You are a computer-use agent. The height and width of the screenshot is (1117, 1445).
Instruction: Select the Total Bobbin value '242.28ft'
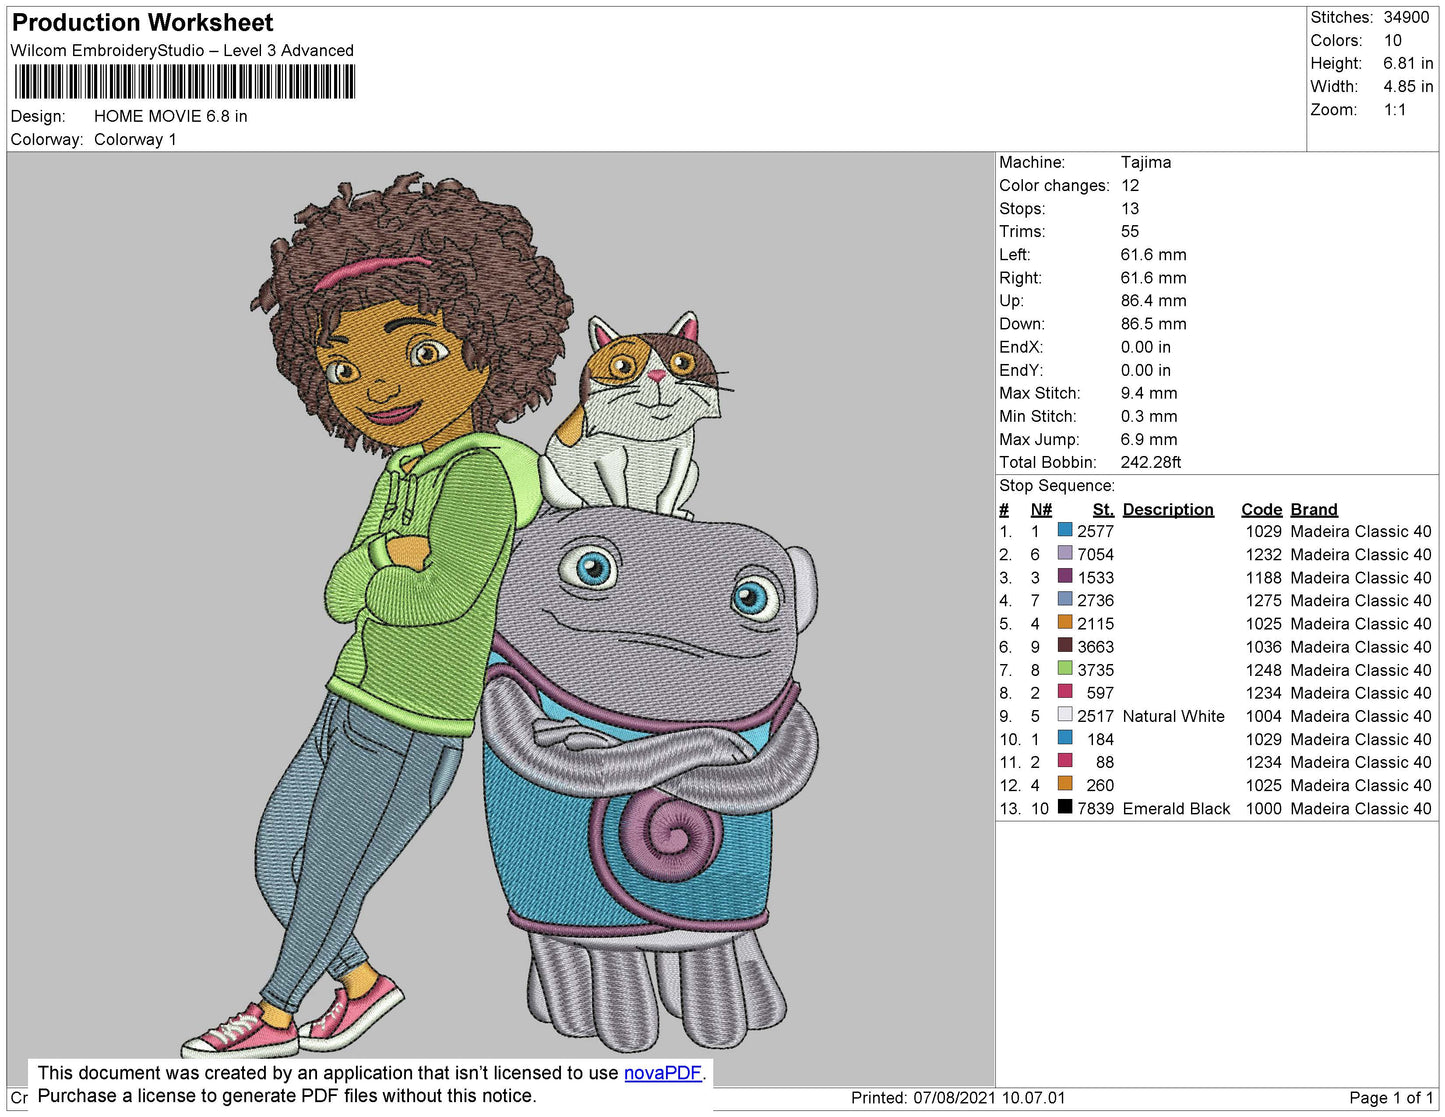click(1151, 462)
